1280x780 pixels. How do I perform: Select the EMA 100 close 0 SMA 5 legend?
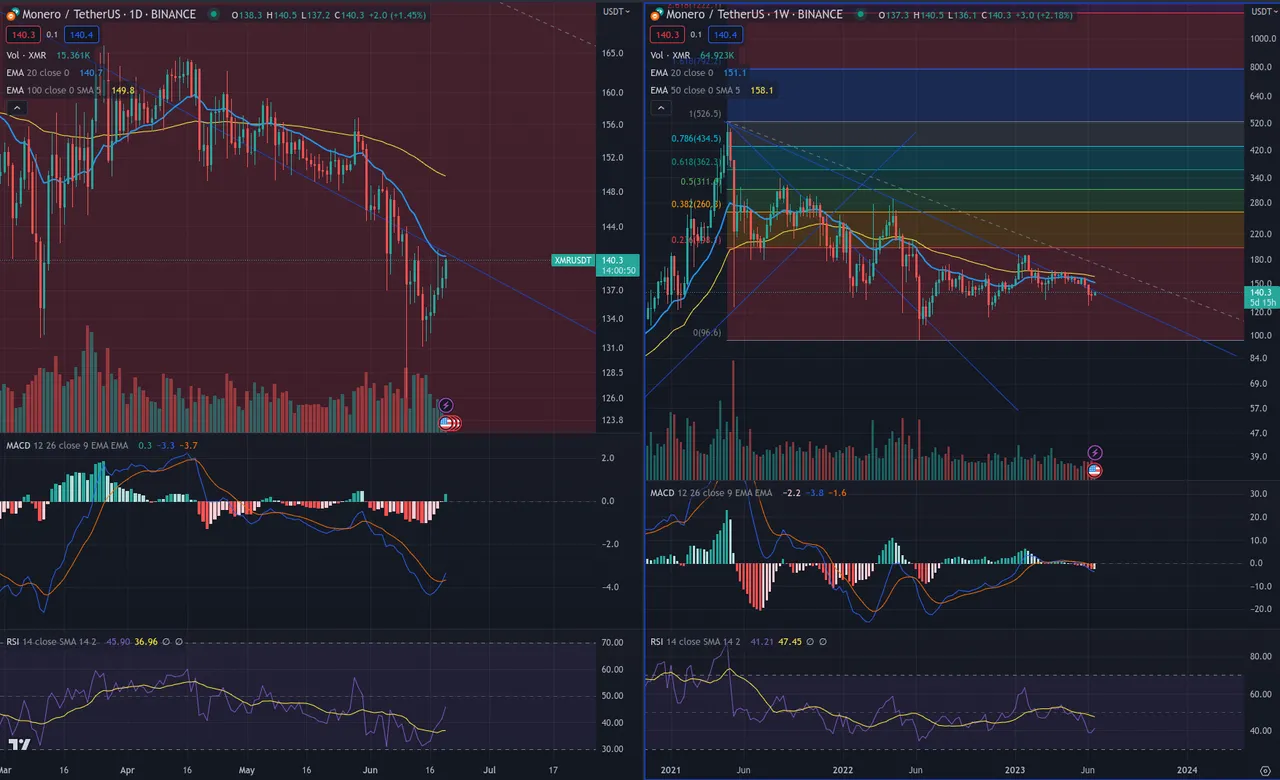click(54, 90)
